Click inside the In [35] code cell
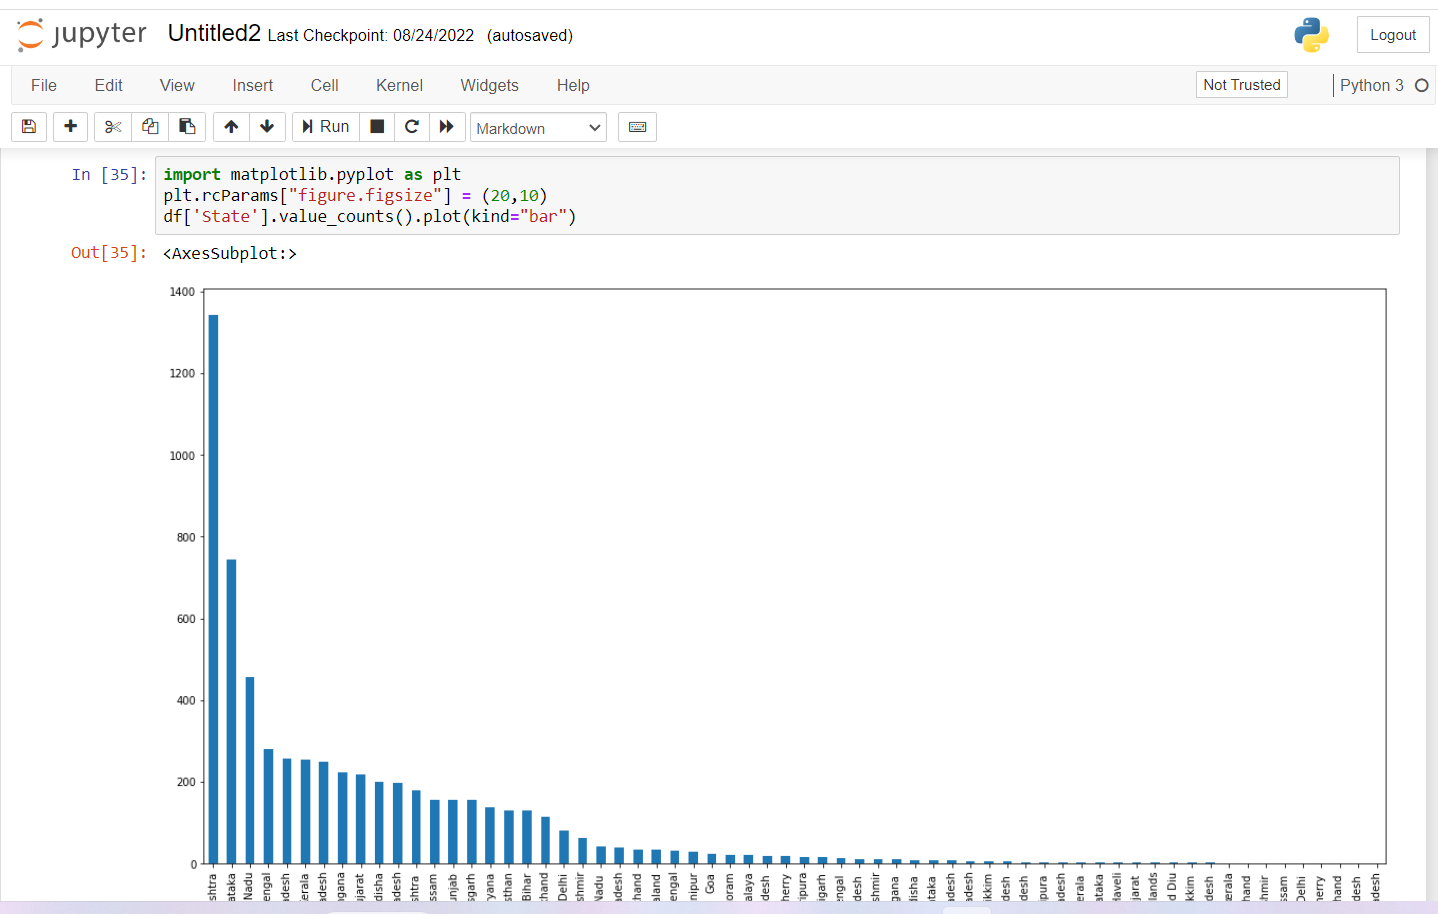The image size is (1438, 914). tap(777, 195)
